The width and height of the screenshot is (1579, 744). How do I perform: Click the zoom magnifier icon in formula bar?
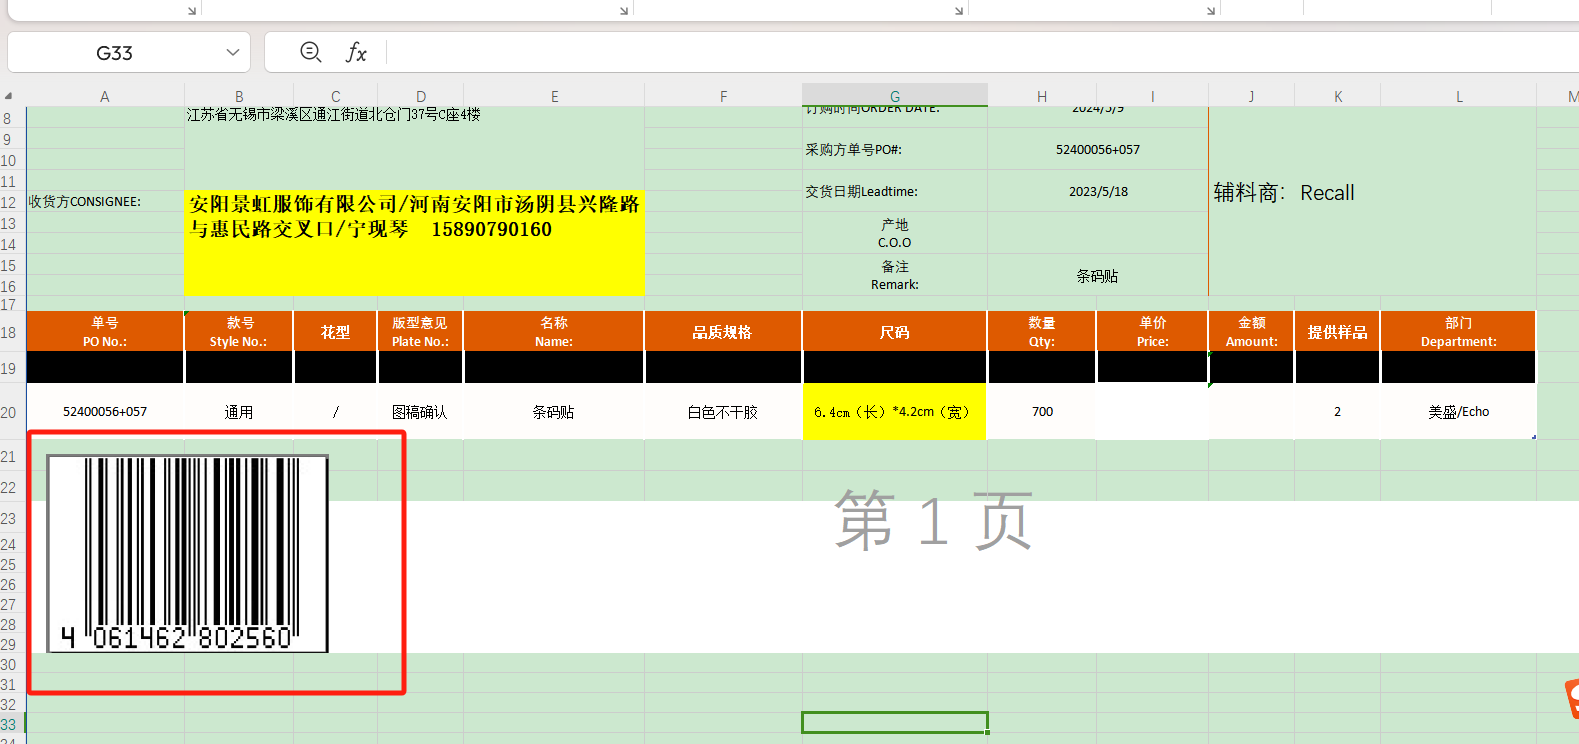[311, 52]
